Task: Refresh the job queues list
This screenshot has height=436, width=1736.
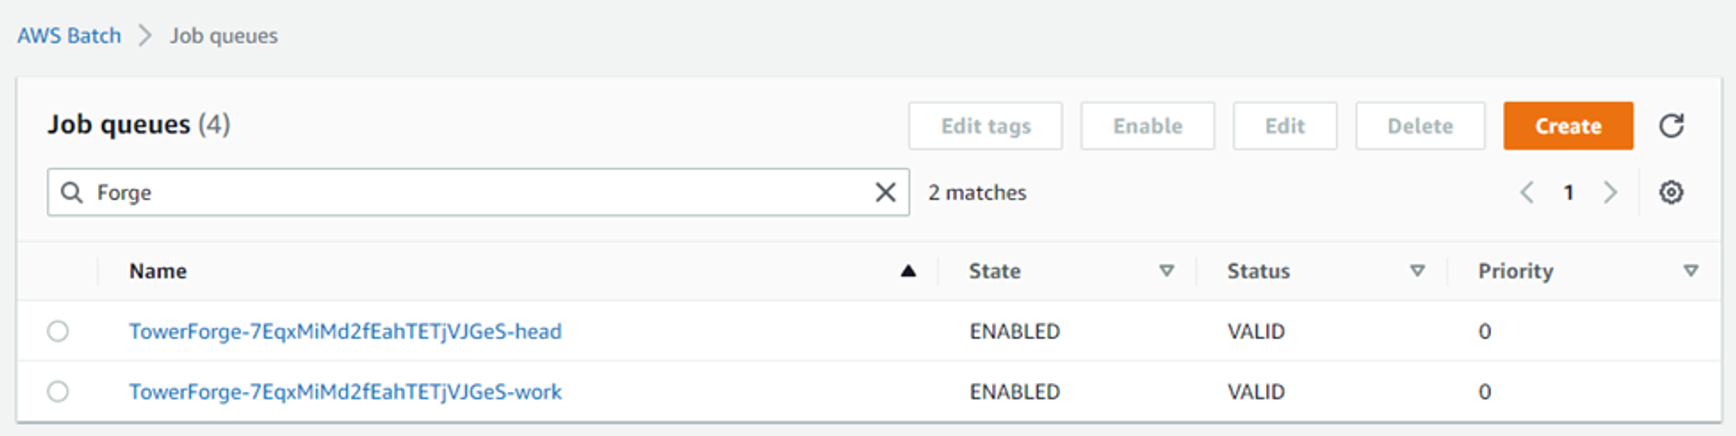Action: [1671, 126]
